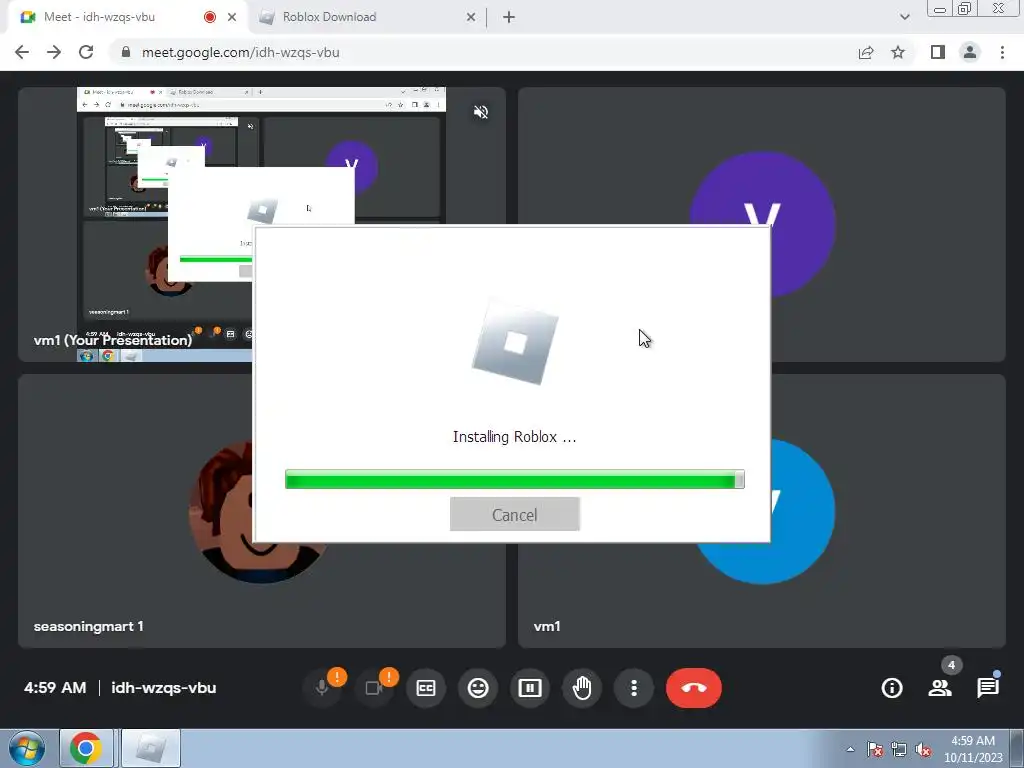Viewport: 1024px width, 768px height.
Task: Click the participant count badge 4
Action: (x=952, y=665)
